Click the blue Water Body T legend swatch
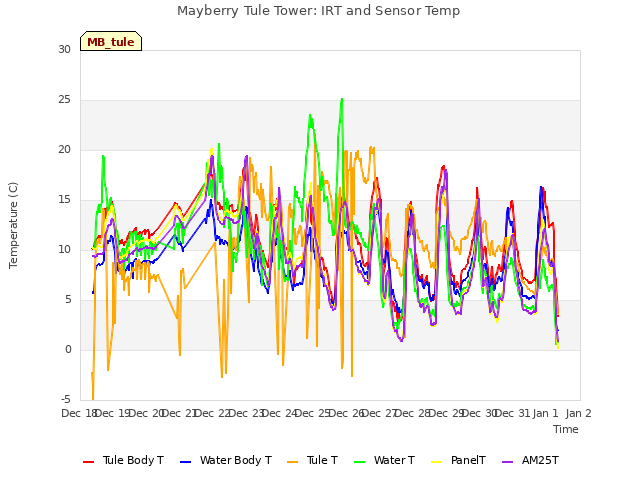The image size is (640, 480). click(186, 462)
